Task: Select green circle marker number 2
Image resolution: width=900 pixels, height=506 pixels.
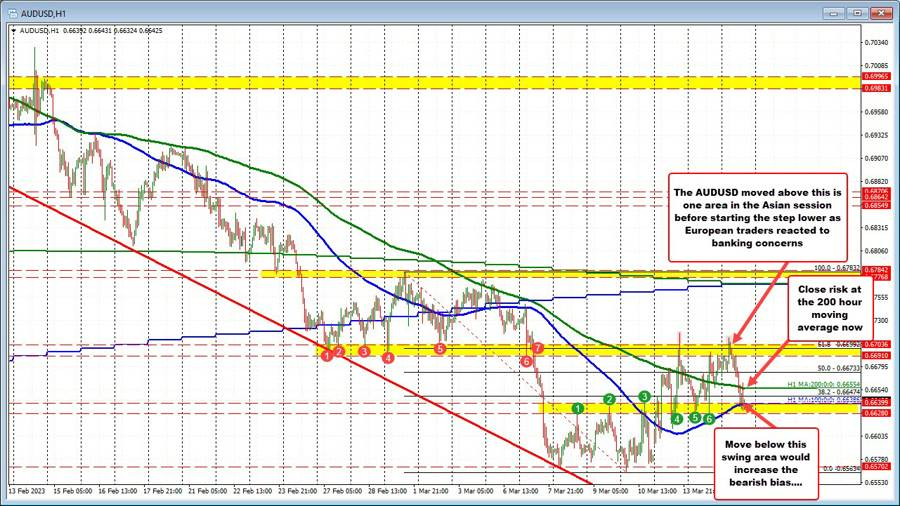Action: pyautogui.click(x=608, y=399)
